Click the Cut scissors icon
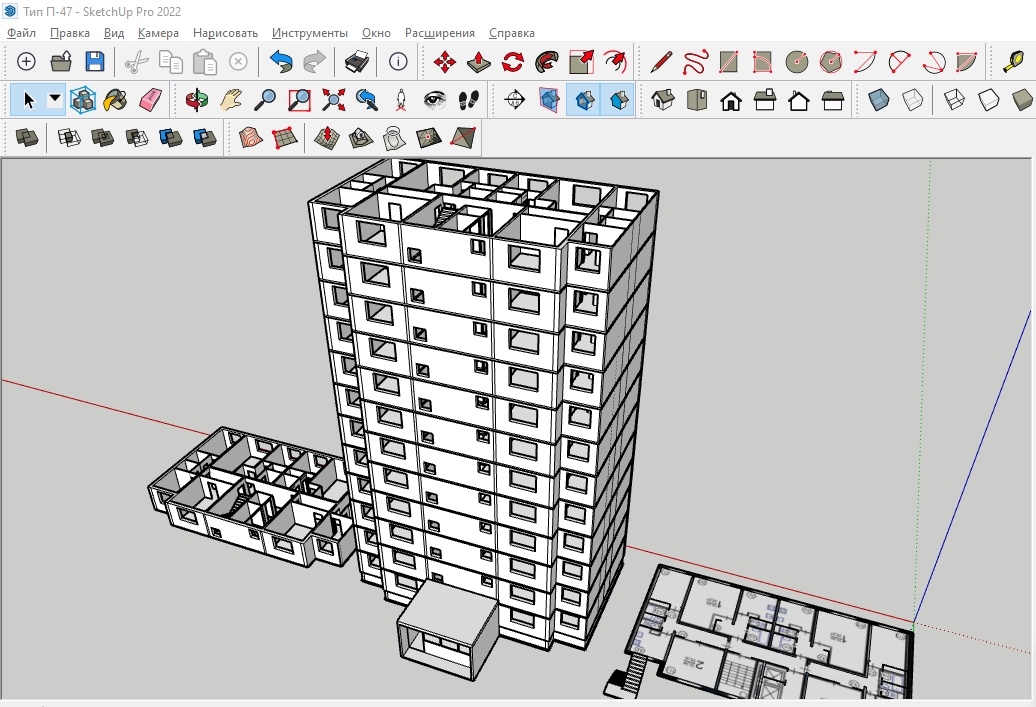The height and width of the screenshot is (707, 1036). (137, 62)
